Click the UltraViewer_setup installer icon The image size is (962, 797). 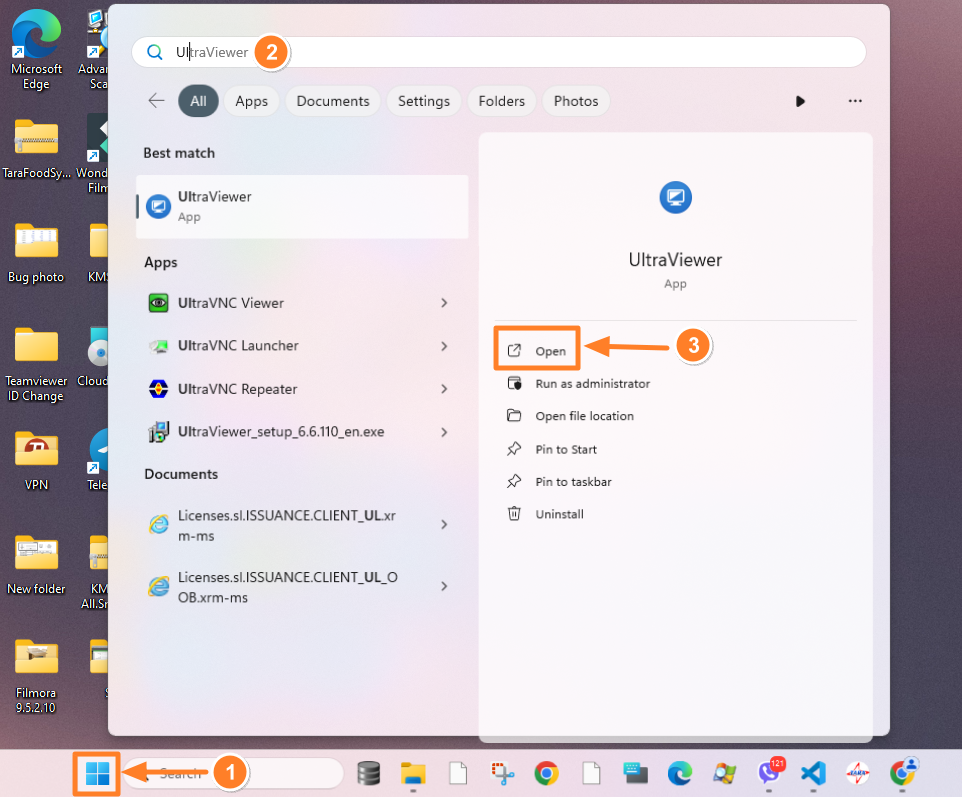(x=159, y=432)
